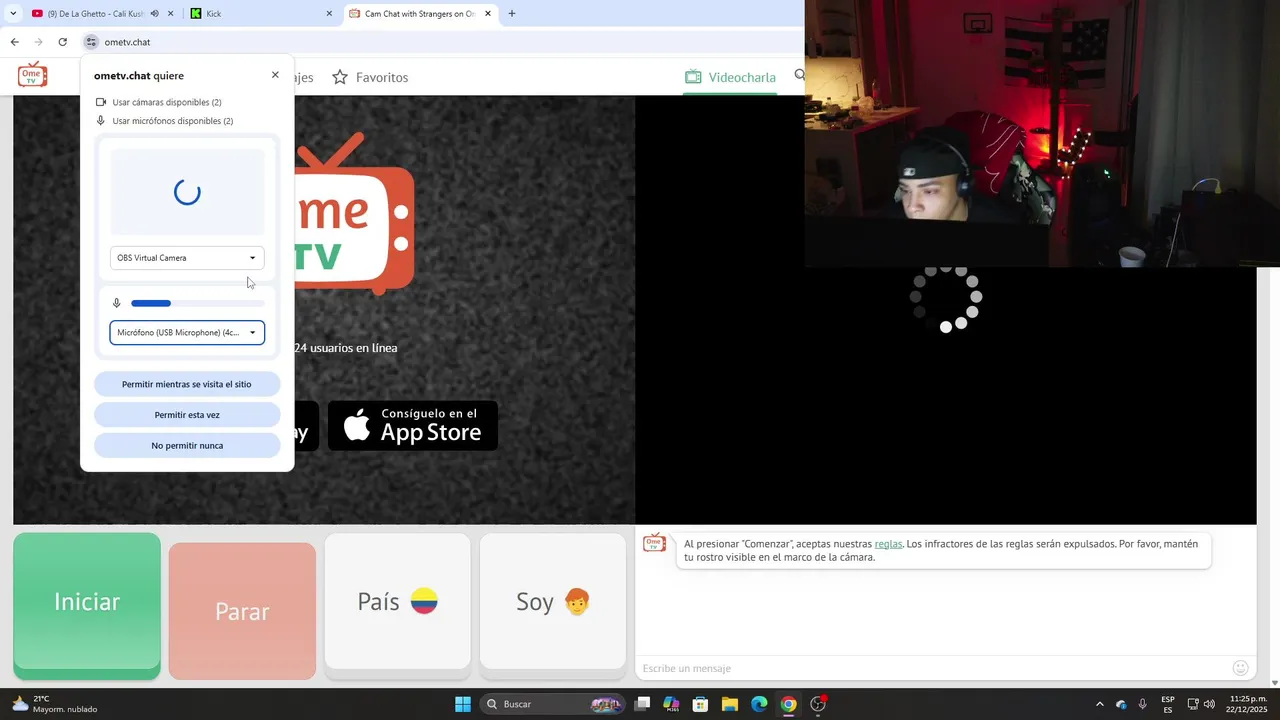Close the Cam Chat with Strangers tab

[x=488, y=14]
